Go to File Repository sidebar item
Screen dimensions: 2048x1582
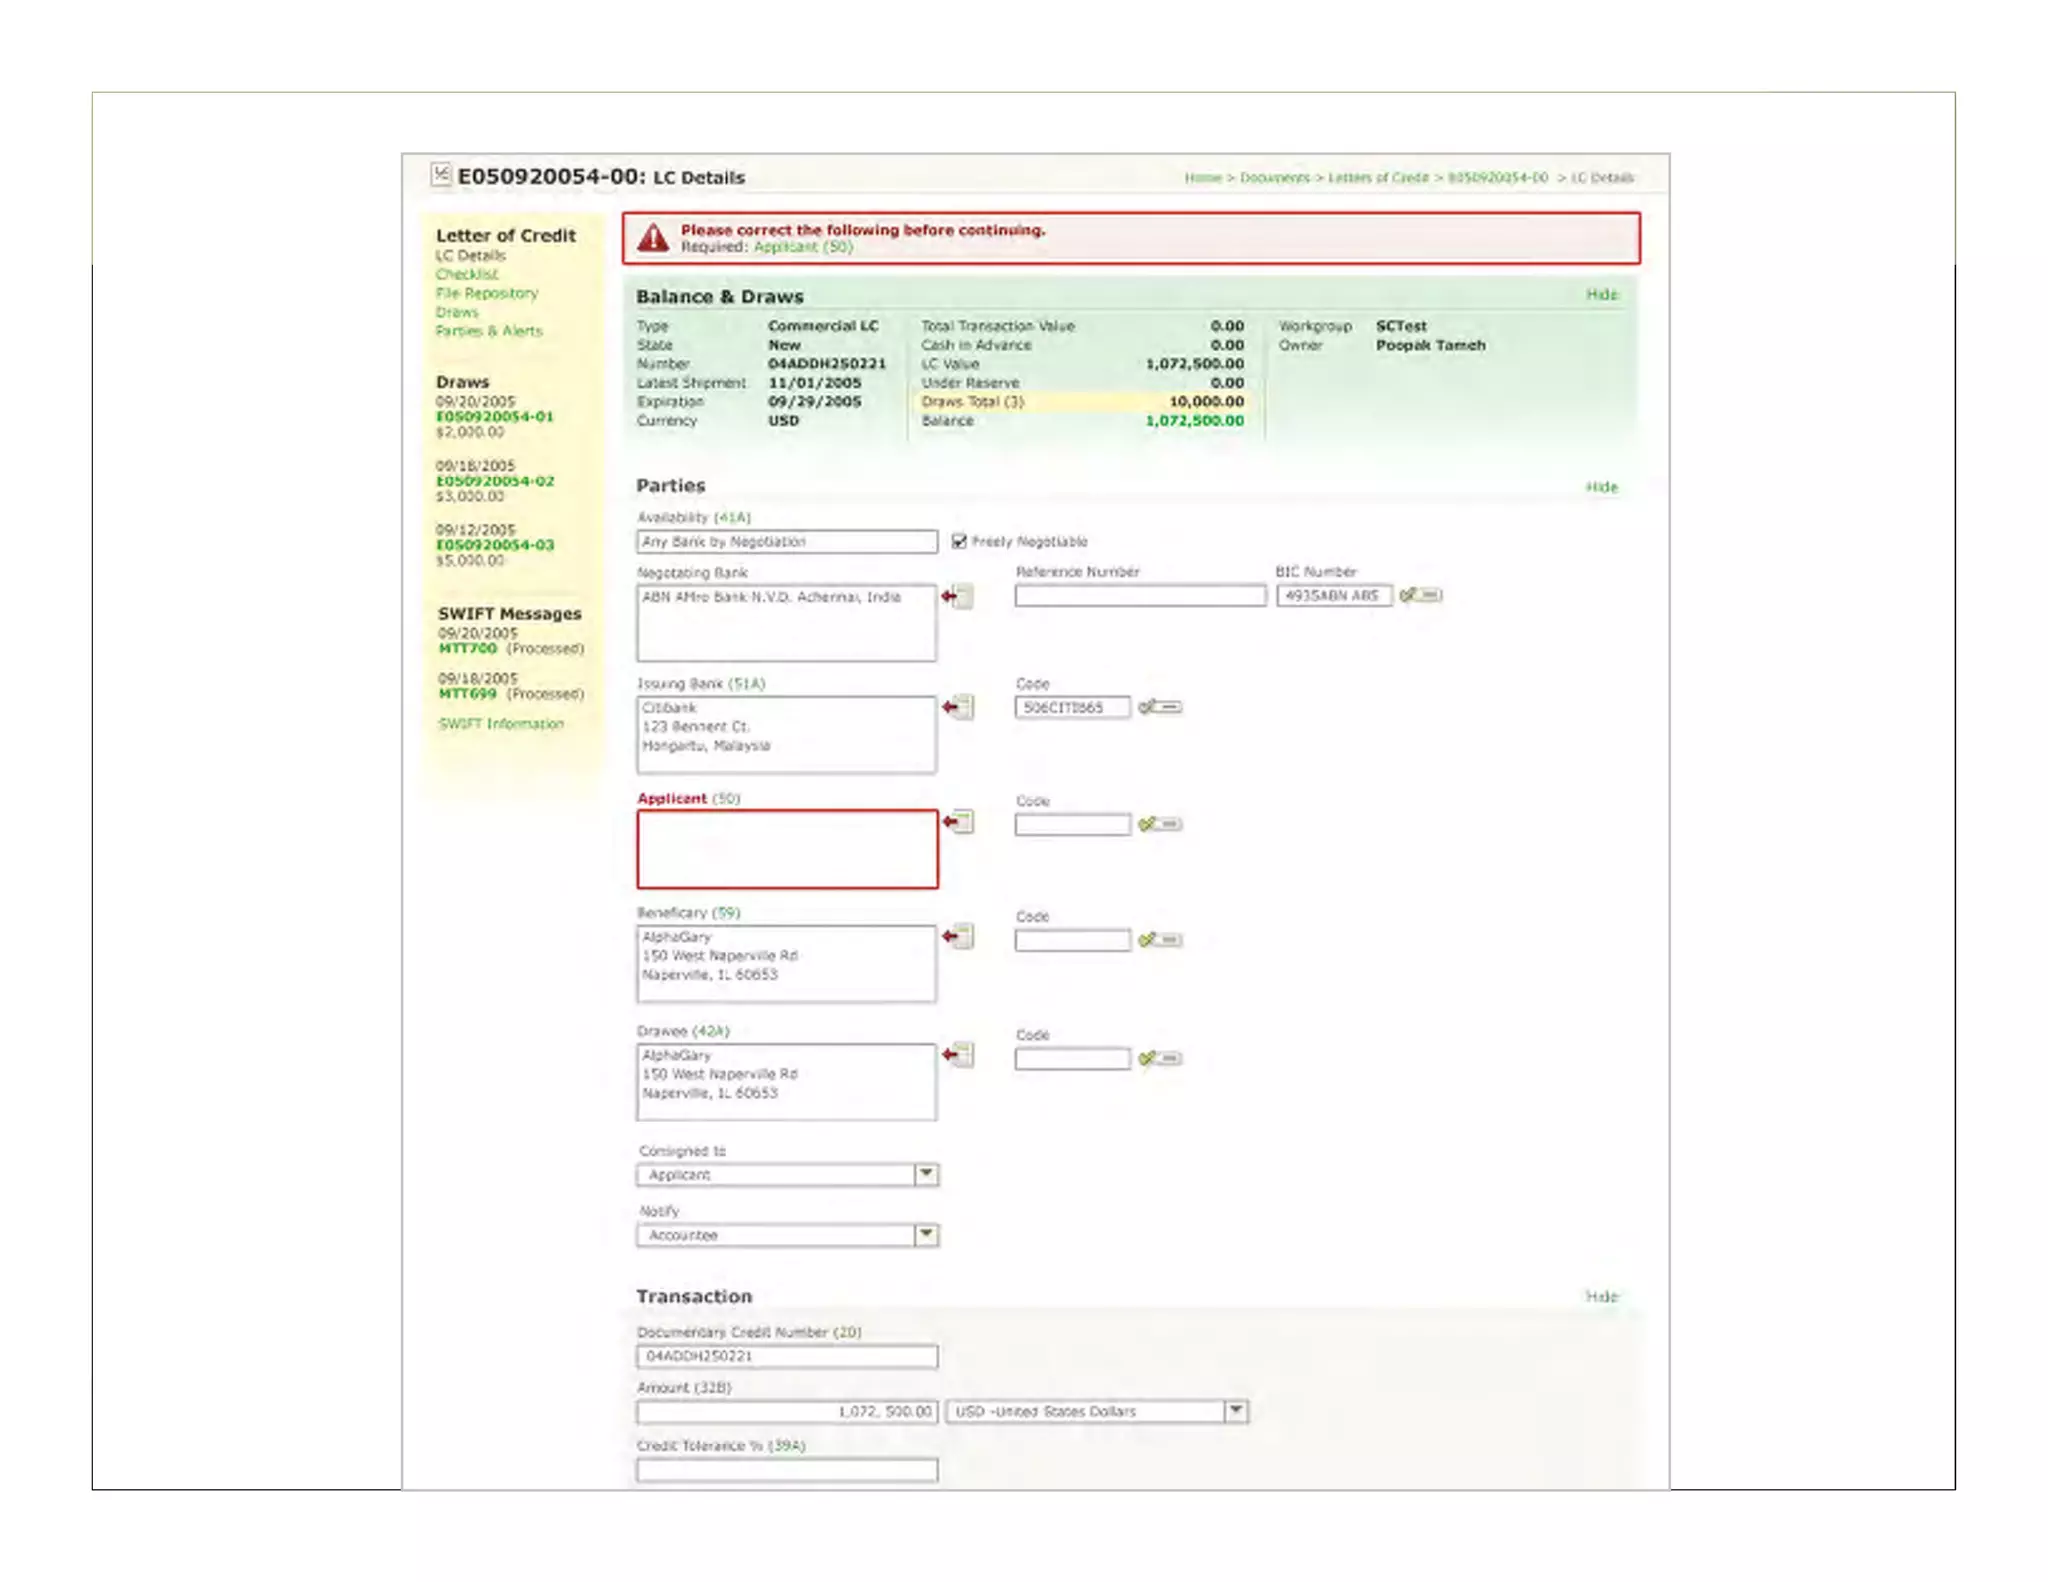coord(486,293)
